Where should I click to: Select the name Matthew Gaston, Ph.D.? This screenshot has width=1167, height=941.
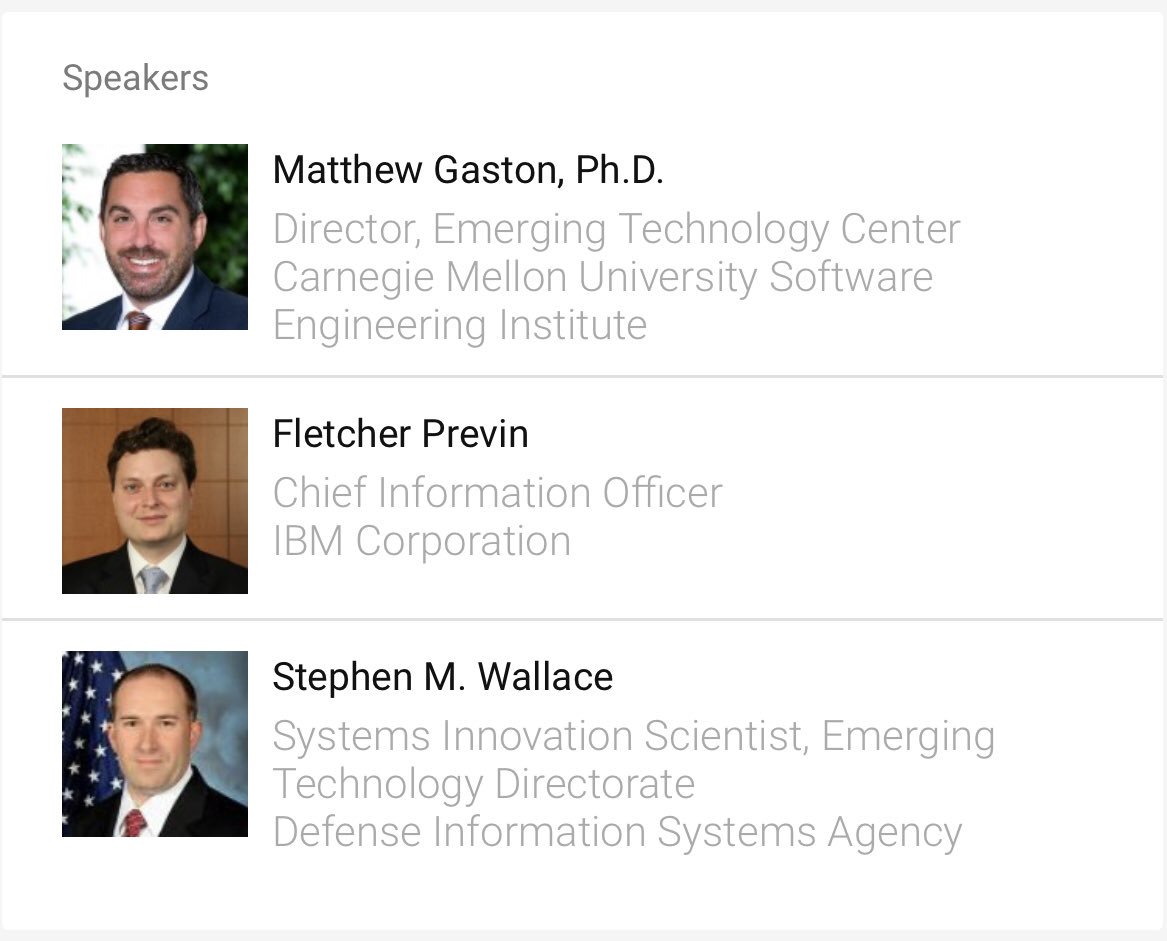[467, 170]
